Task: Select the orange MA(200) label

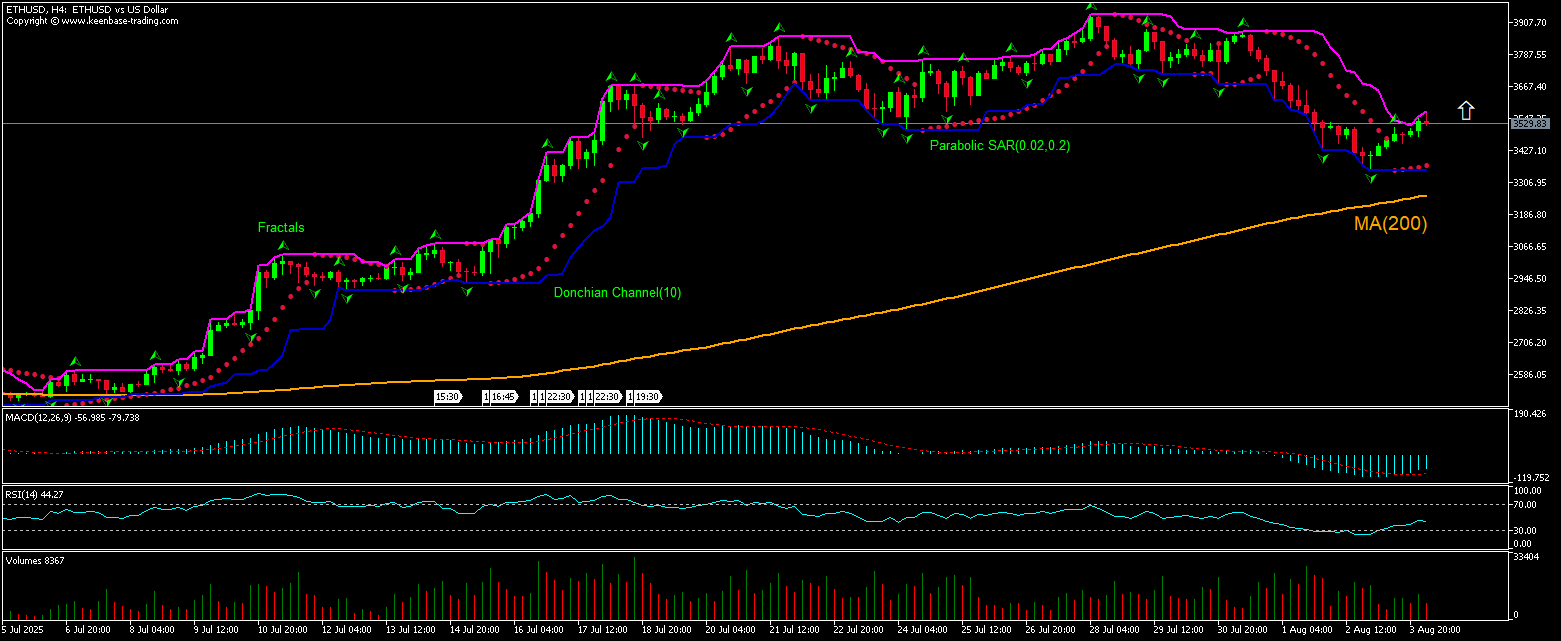Action: tap(1390, 224)
